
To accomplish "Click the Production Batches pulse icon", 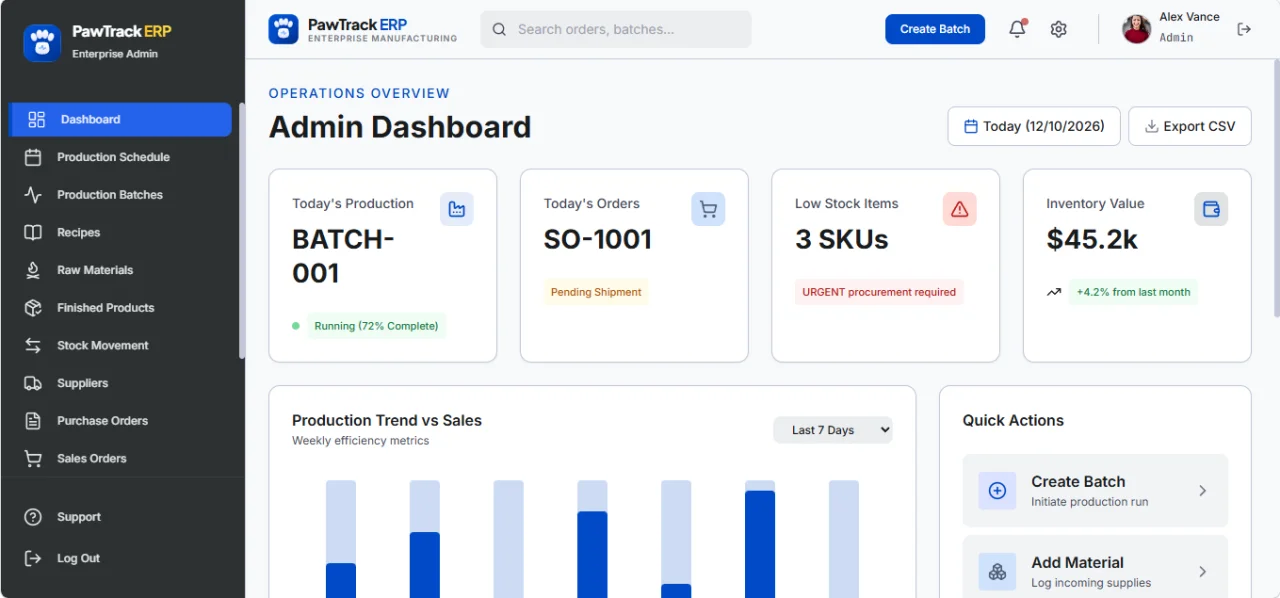I will pyautogui.click(x=33, y=195).
